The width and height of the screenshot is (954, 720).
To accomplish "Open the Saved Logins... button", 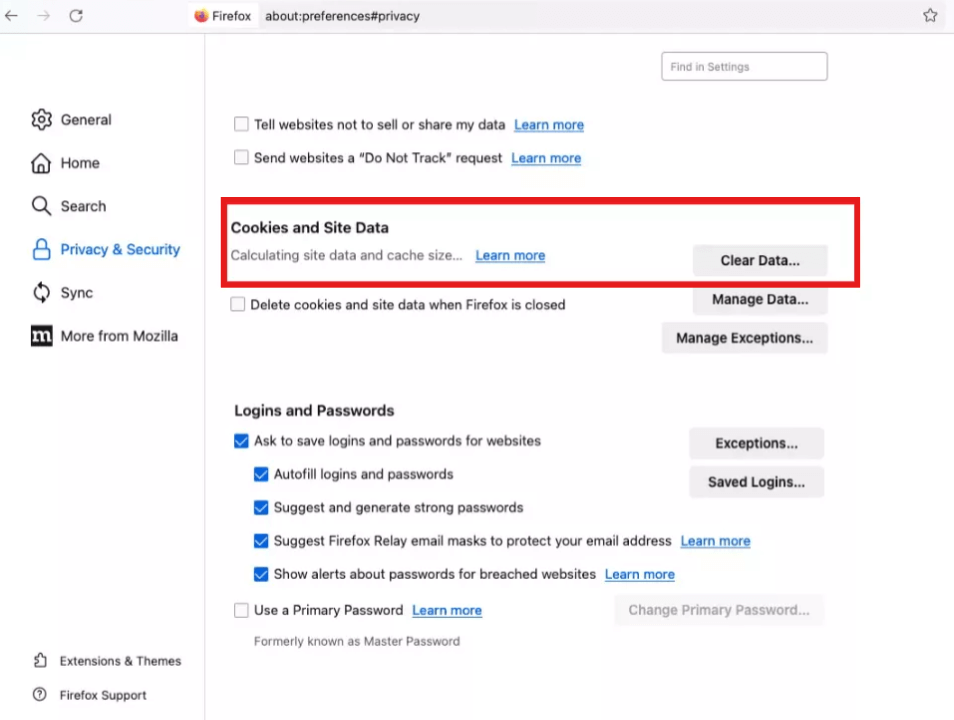I will click(756, 482).
